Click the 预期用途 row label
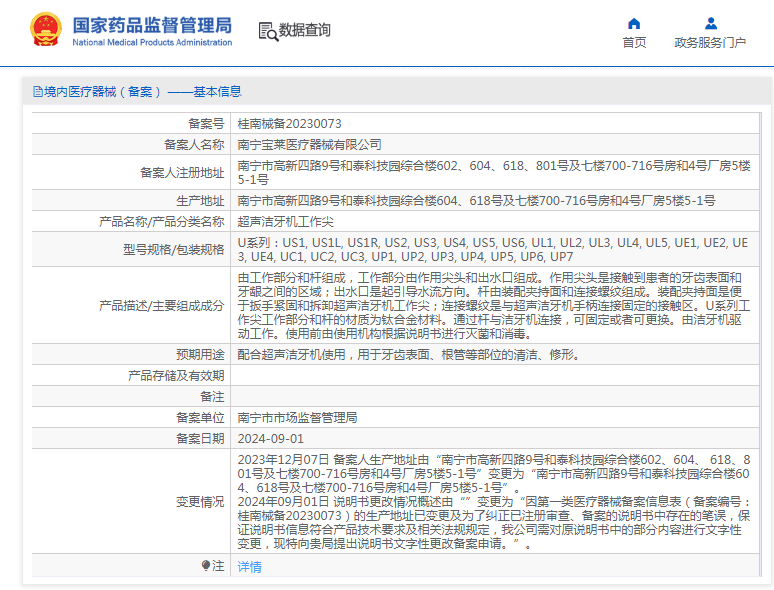 (x=200, y=354)
